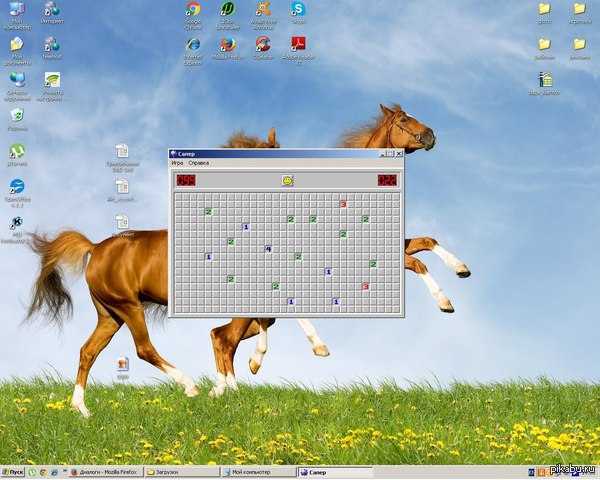Click the Мой компьютер desktop icon

pyautogui.click(x=17, y=10)
